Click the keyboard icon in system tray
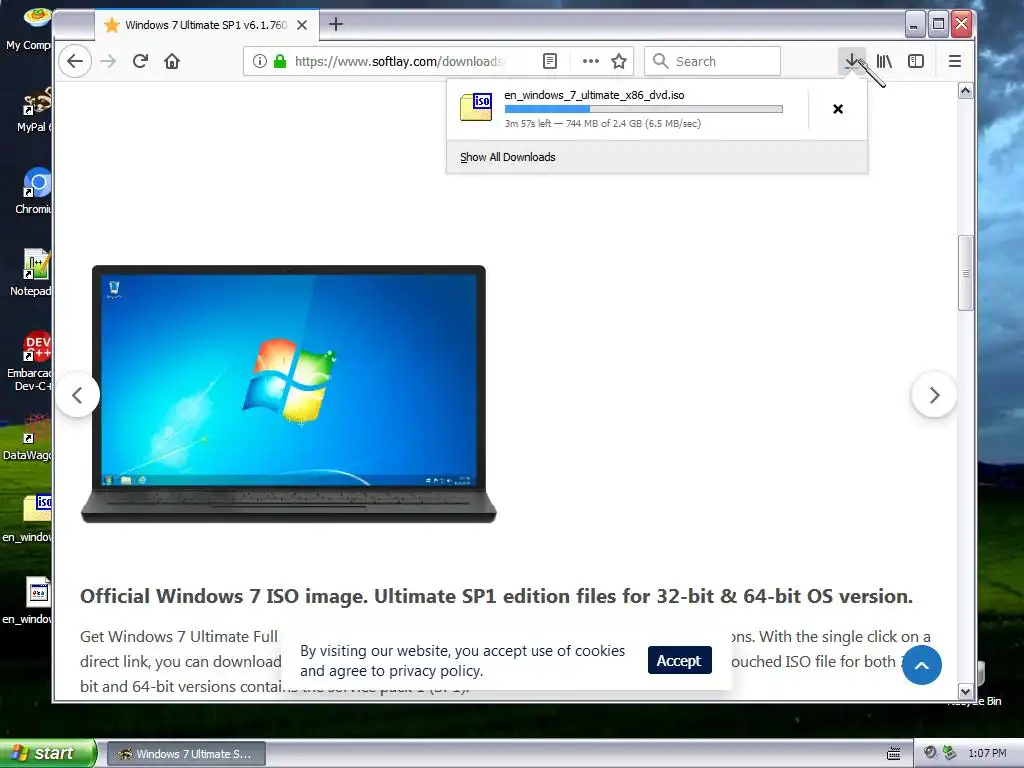Screen dimensions: 1024x768 tap(893, 754)
